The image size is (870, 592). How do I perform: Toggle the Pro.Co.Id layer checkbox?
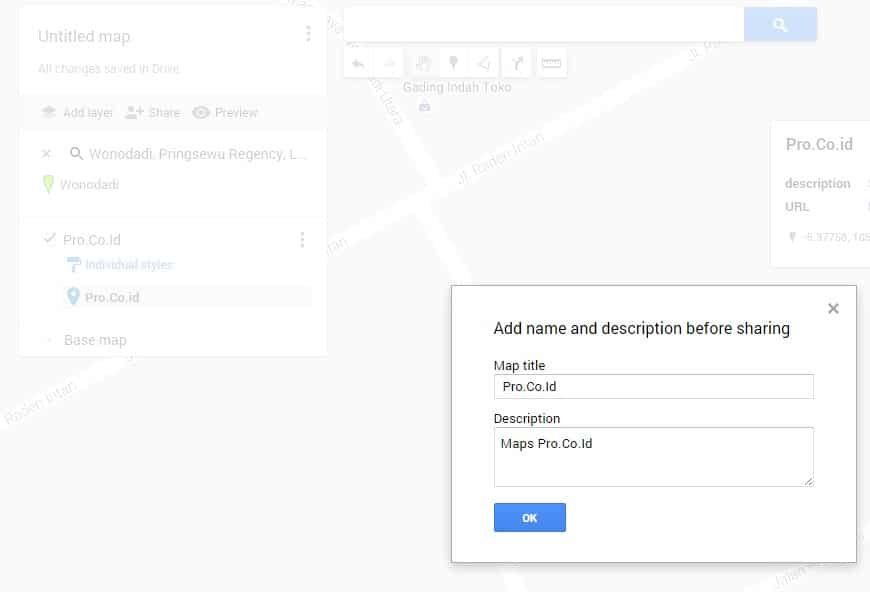point(49,239)
